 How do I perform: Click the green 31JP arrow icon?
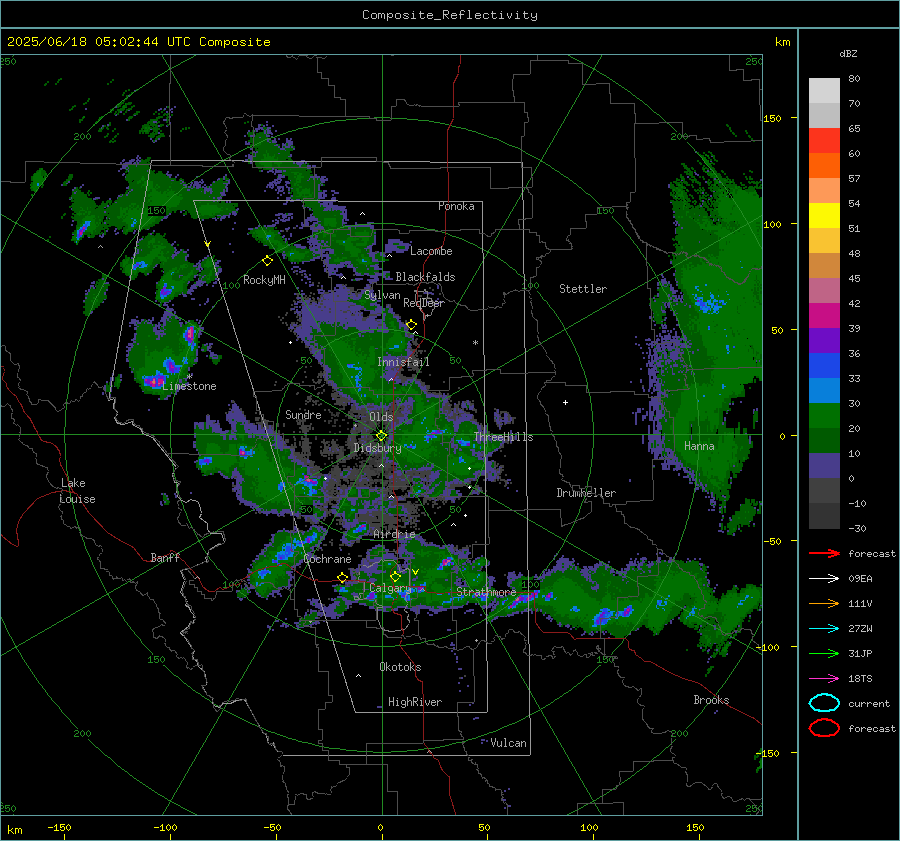(x=824, y=653)
